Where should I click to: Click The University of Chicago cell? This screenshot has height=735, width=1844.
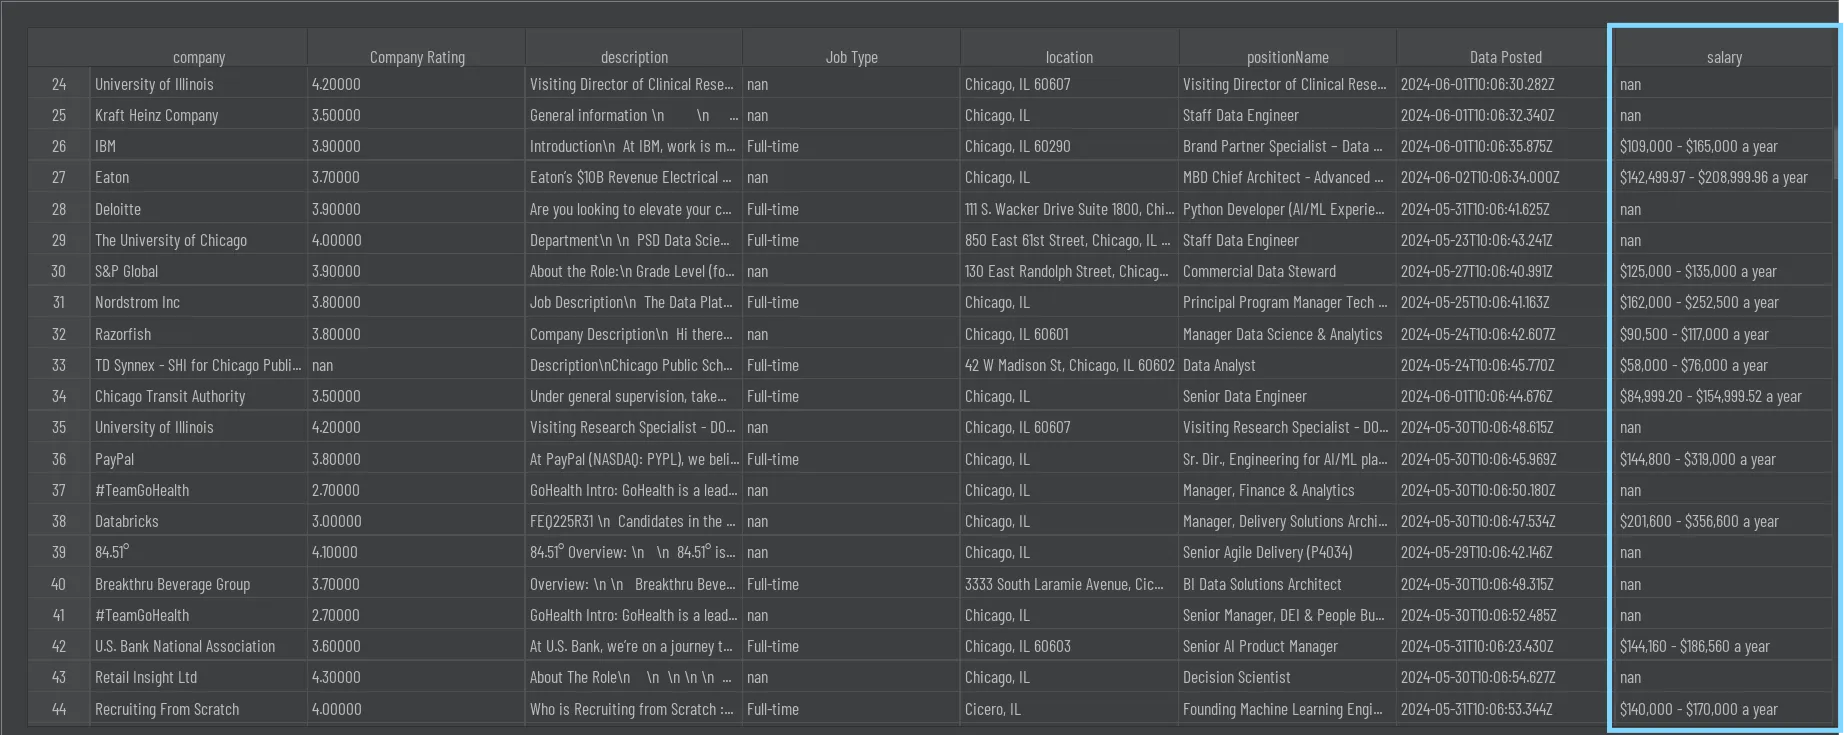(x=198, y=240)
